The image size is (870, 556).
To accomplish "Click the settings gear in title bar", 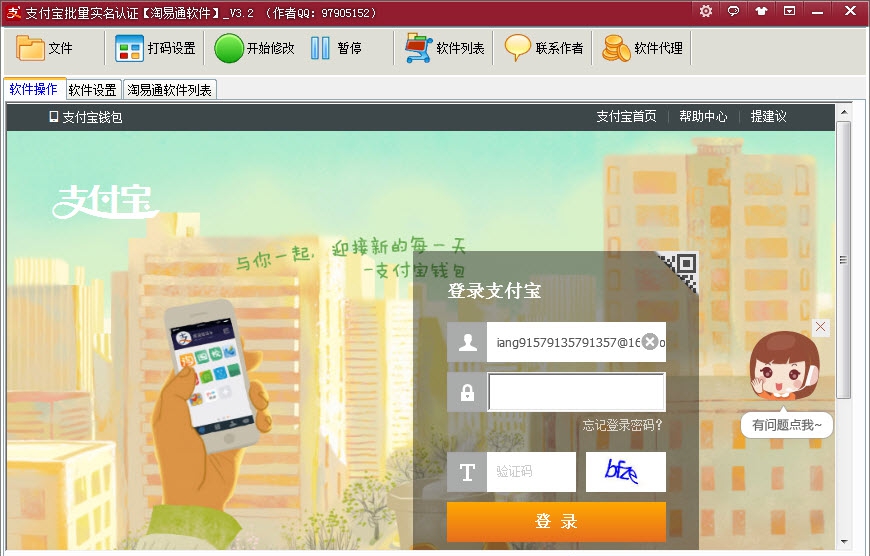I will click(706, 11).
